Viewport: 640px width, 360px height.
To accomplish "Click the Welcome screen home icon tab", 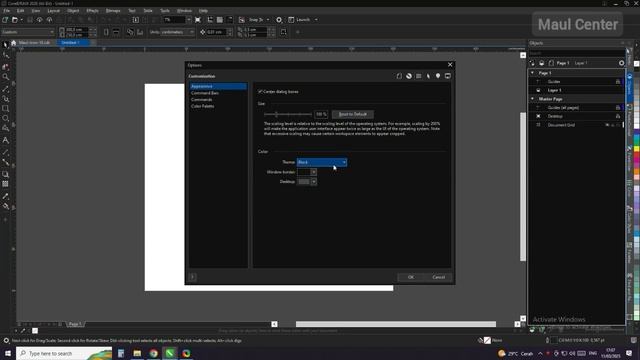I will pyautogui.click(x=13, y=42).
